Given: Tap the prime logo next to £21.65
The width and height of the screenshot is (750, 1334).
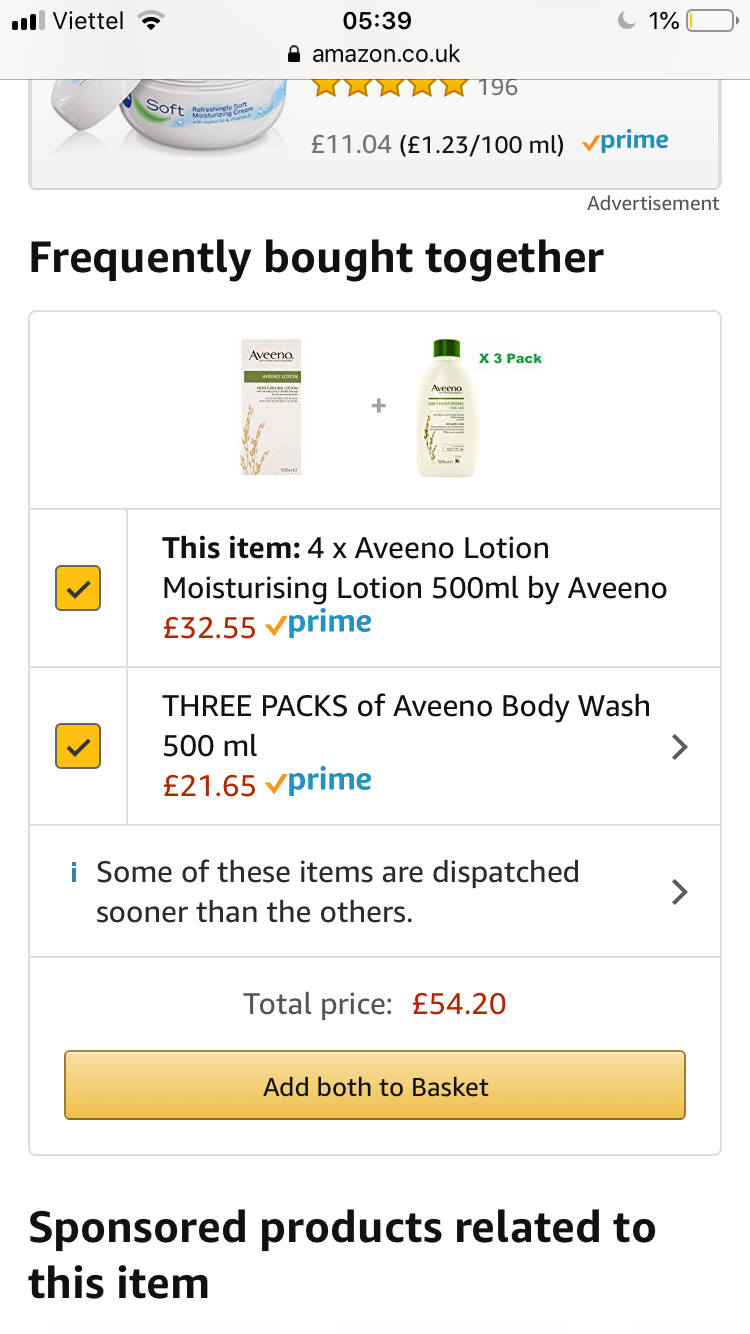Looking at the screenshot, I should point(318,783).
